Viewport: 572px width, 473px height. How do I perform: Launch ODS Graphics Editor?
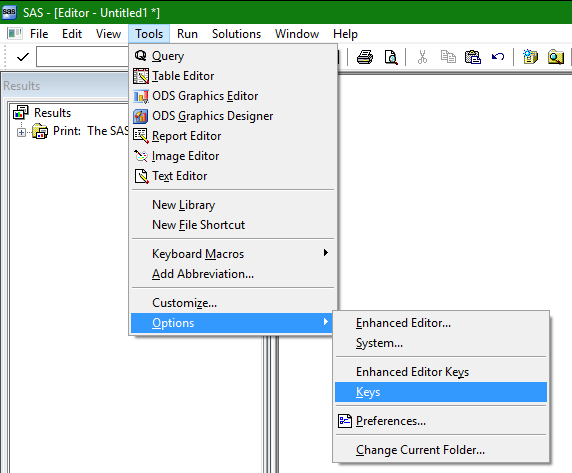[x=233, y=96]
